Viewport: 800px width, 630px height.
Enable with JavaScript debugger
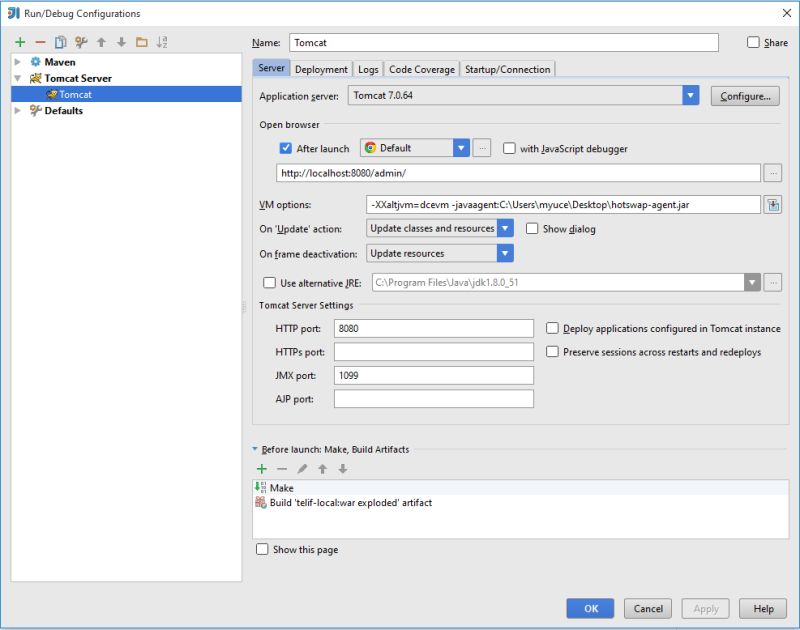[509, 148]
